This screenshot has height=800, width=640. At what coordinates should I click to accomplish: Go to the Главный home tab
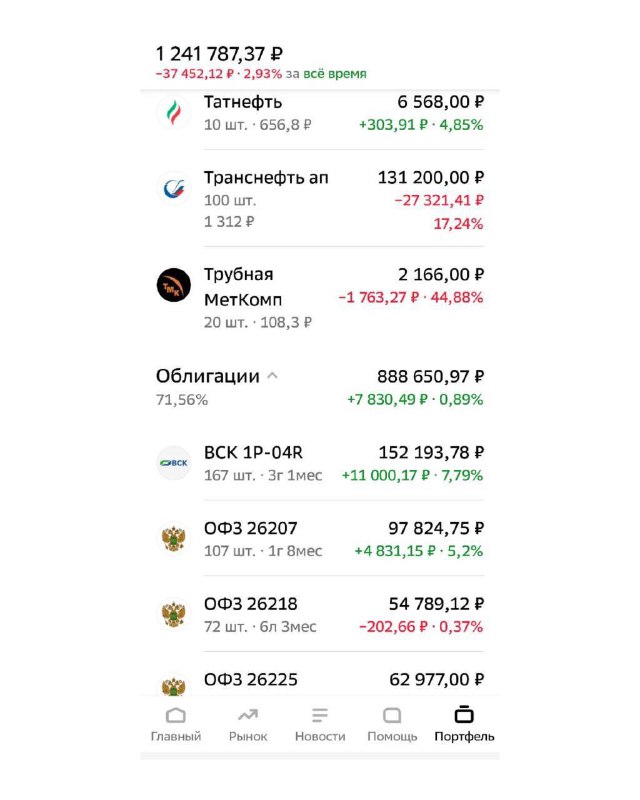pos(176,724)
